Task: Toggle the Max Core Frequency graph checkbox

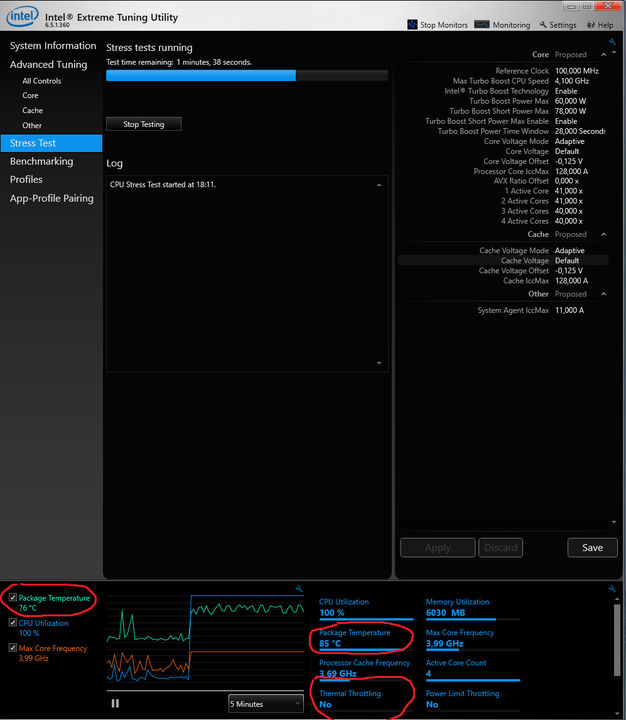Action: click(13, 647)
